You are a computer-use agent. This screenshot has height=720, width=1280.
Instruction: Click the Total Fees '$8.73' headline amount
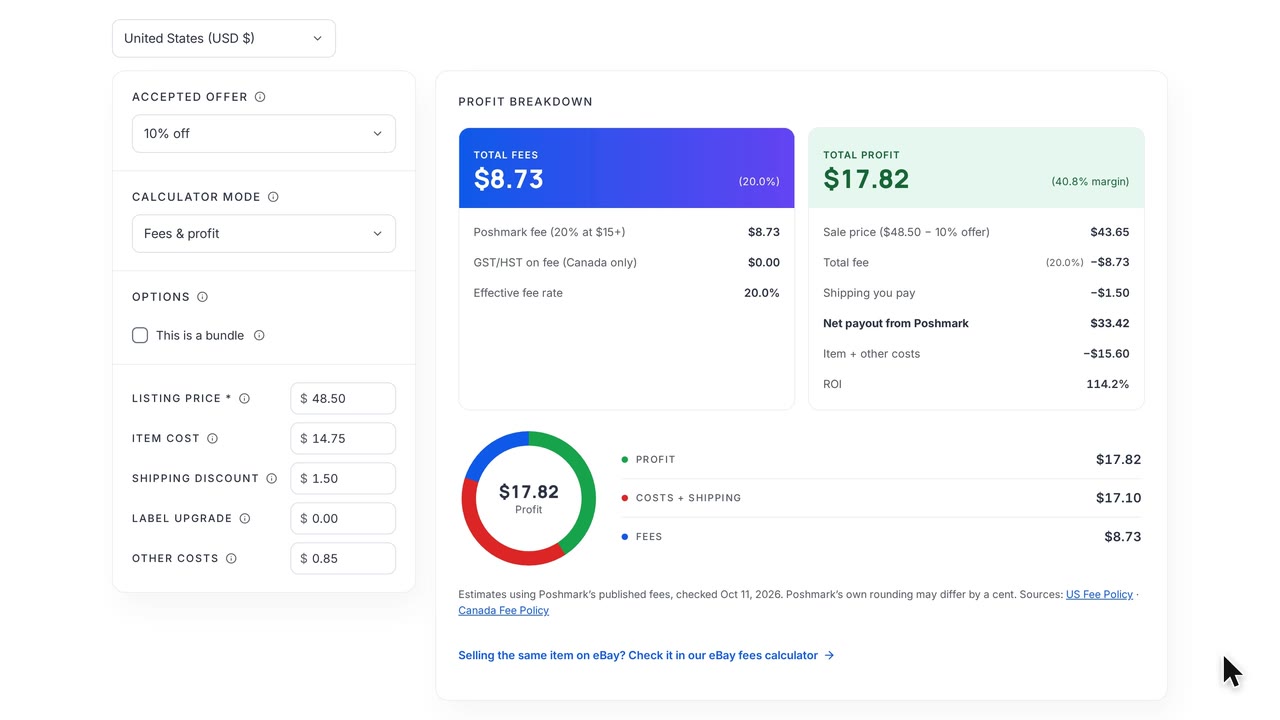pyautogui.click(x=509, y=179)
